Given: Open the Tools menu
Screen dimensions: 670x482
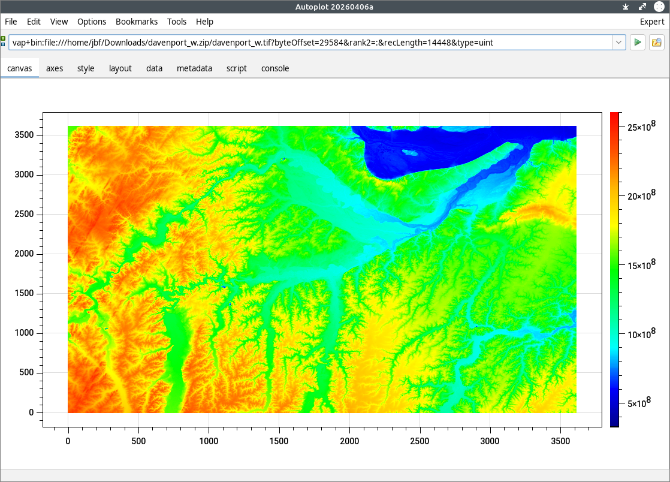Looking at the screenshot, I should (x=177, y=21).
